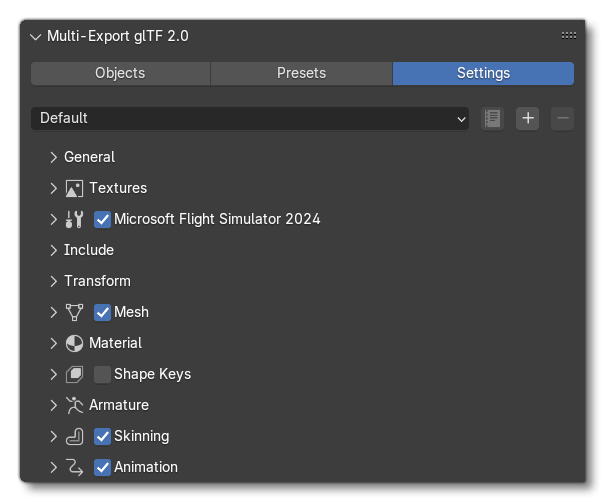Expand the Armature section chevron

(x=53, y=406)
